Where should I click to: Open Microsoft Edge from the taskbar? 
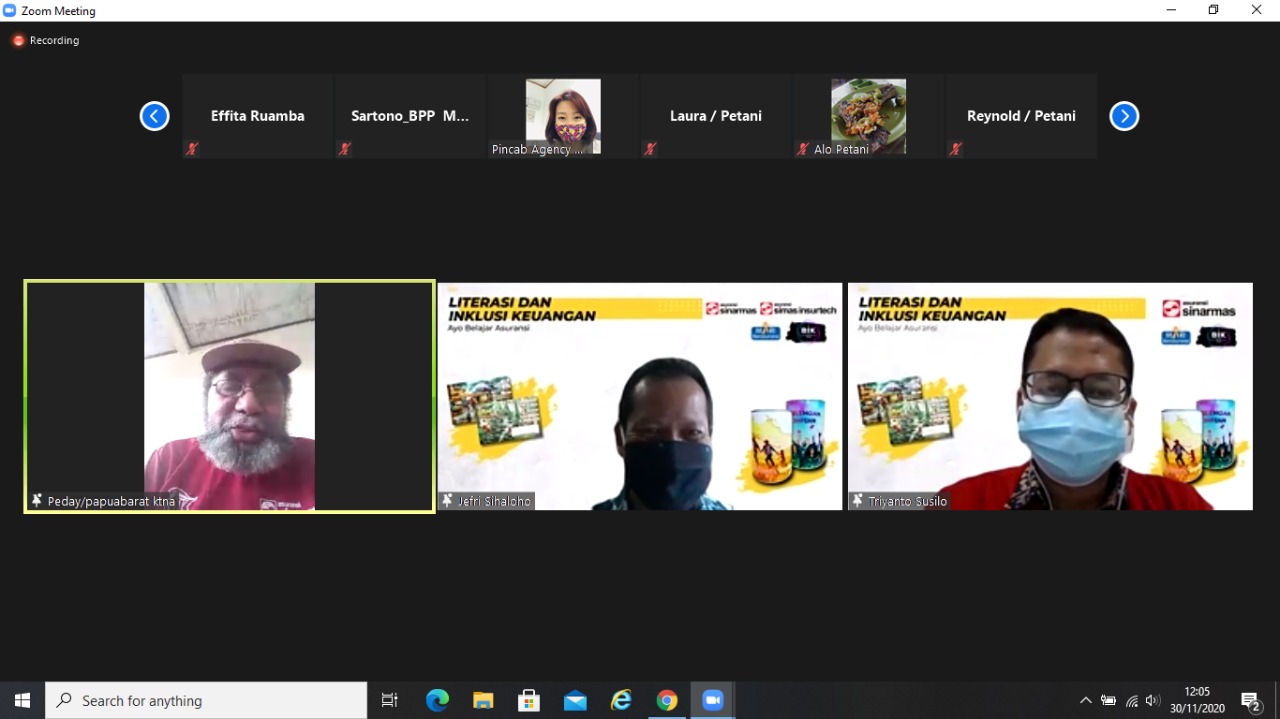(x=437, y=700)
